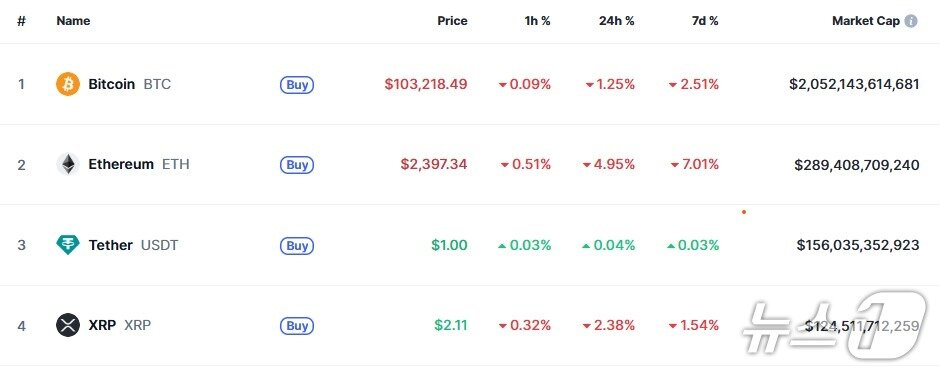This screenshot has height=373, width=940.
Task: Sort by the 7d % column header
Action: (704, 20)
